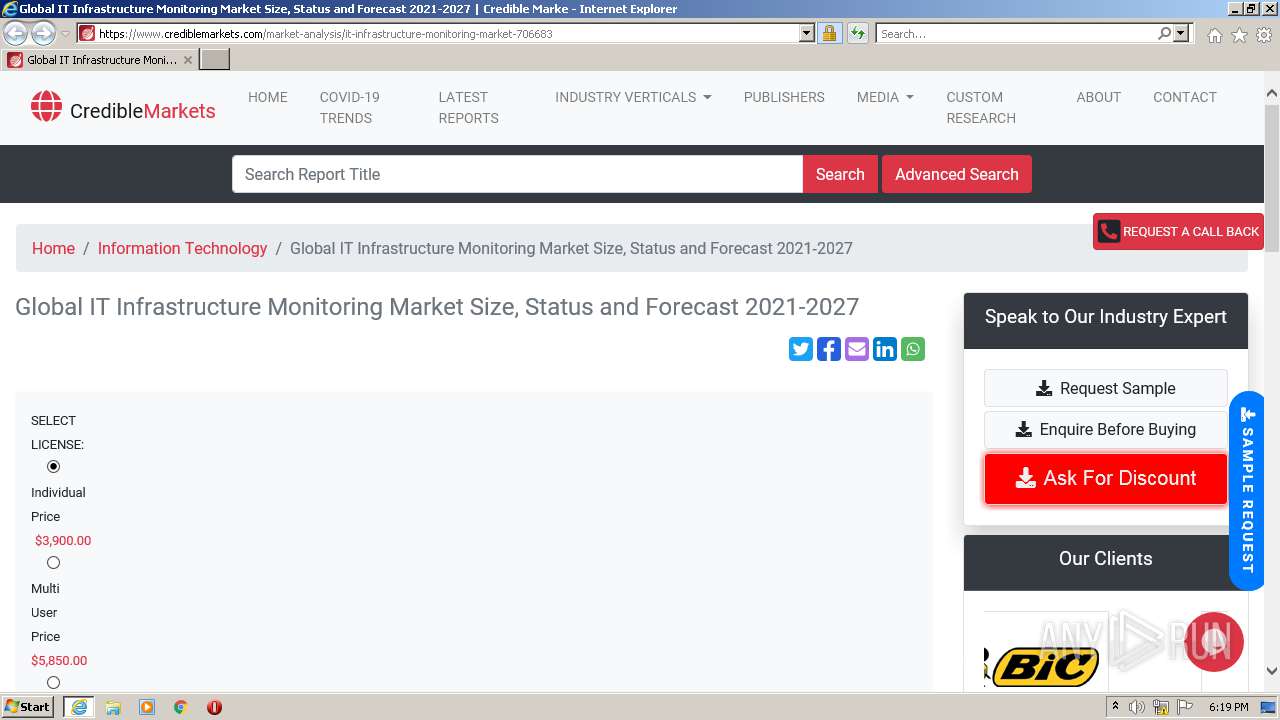Refresh the page using address bar icon
The width and height of the screenshot is (1280, 720).
857,33
